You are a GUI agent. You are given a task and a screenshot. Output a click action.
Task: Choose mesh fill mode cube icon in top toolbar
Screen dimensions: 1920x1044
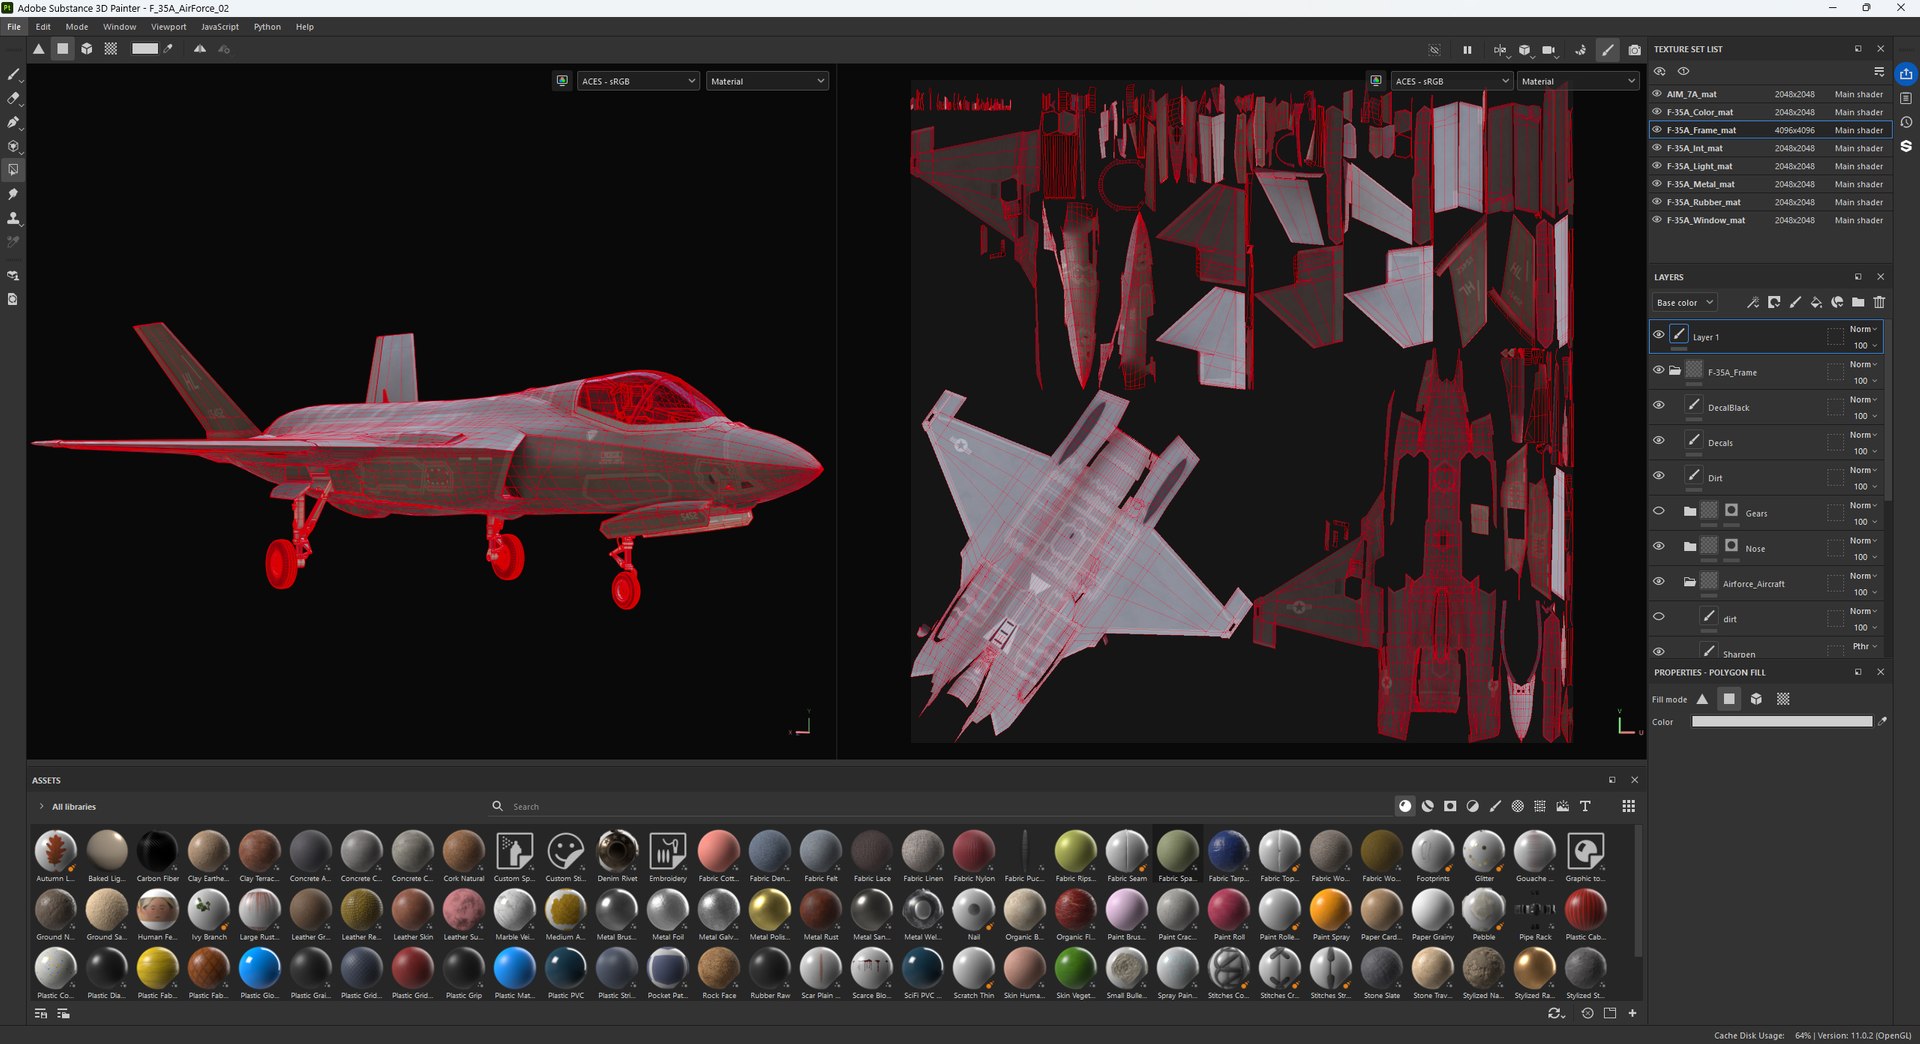[87, 48]
